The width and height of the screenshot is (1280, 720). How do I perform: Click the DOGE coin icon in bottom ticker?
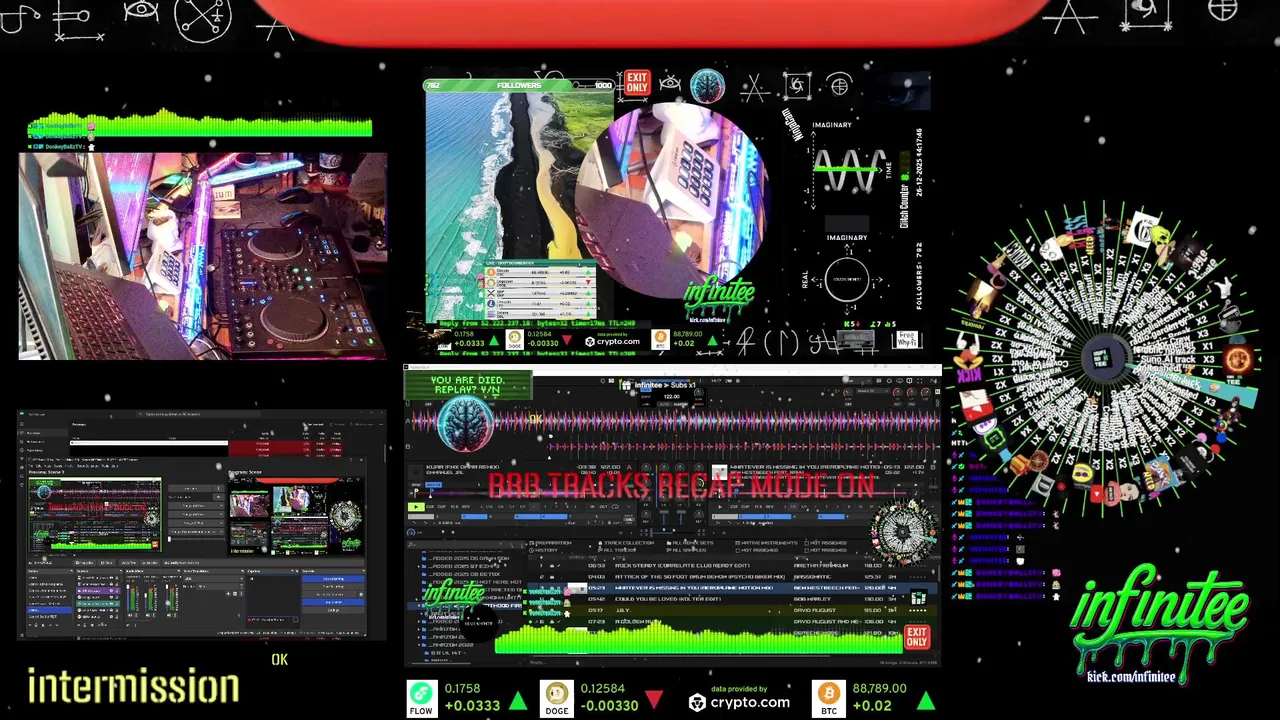556,697
